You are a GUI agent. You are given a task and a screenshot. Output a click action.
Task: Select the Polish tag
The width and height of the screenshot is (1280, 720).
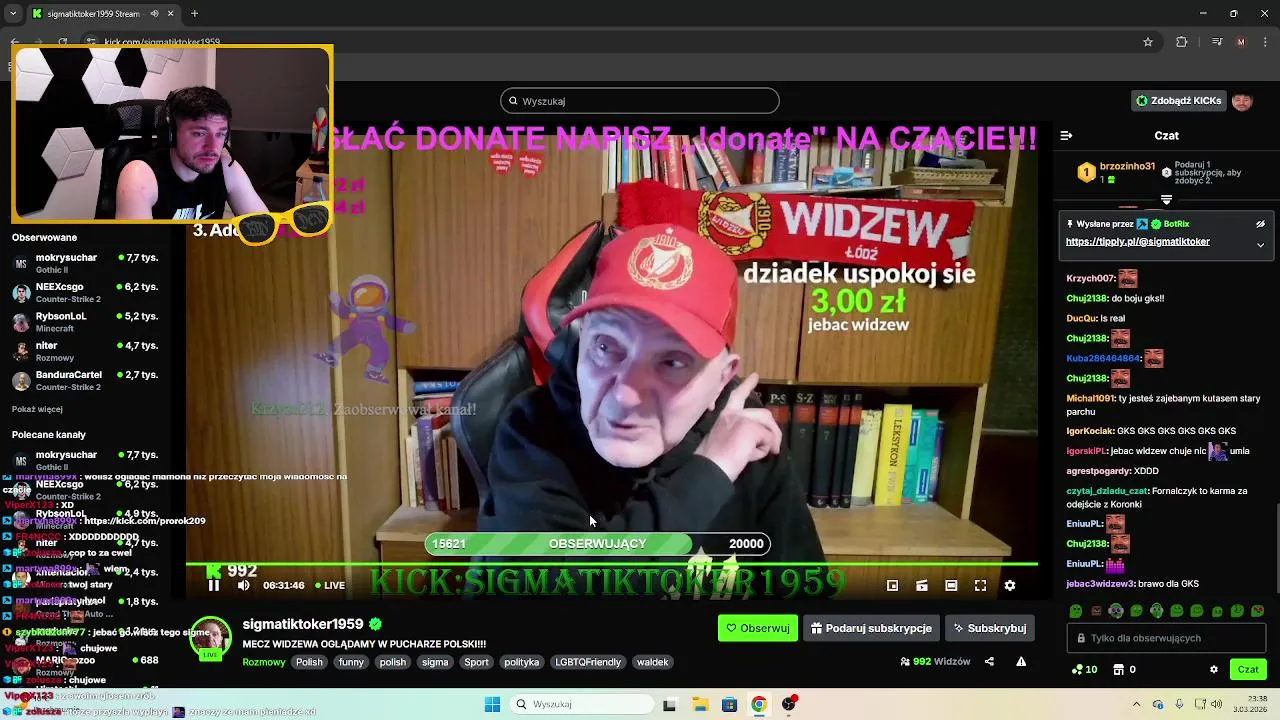pos(309,662)
